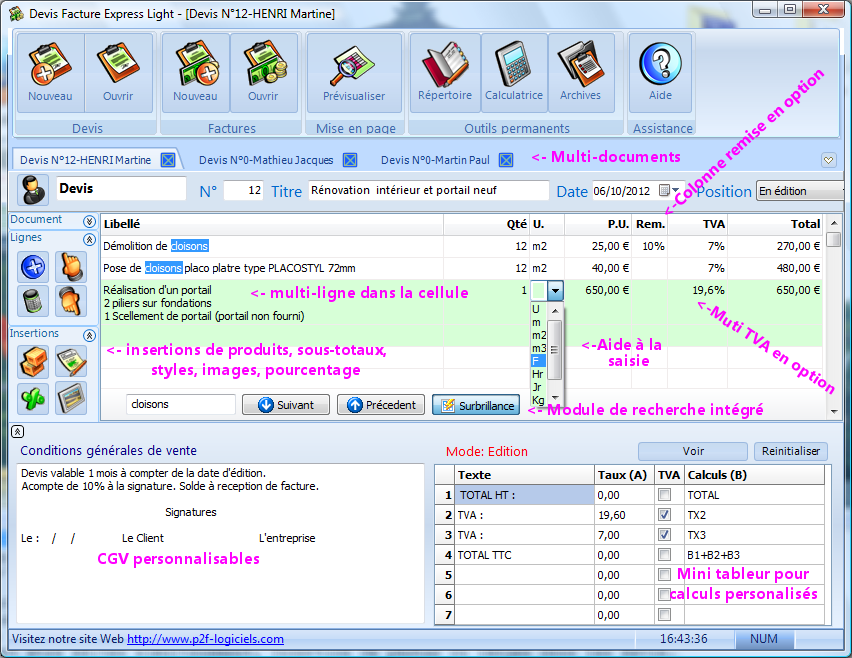852x658 pixels.
Task: Add a line with the blue plus icon
Action: pyautogui.click(x=33, y=267)
